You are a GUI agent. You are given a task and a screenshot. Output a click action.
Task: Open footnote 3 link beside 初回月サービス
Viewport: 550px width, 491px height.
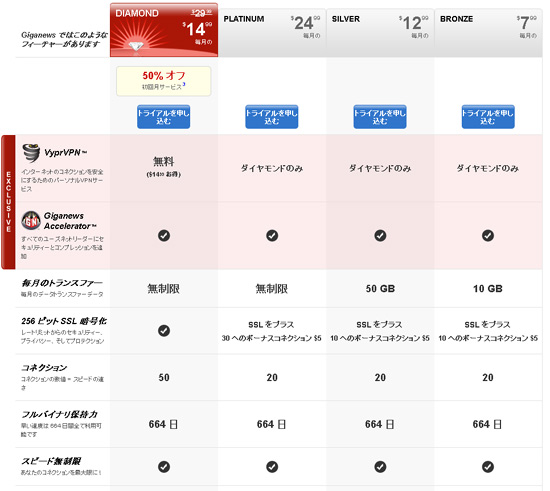[184, 85]
